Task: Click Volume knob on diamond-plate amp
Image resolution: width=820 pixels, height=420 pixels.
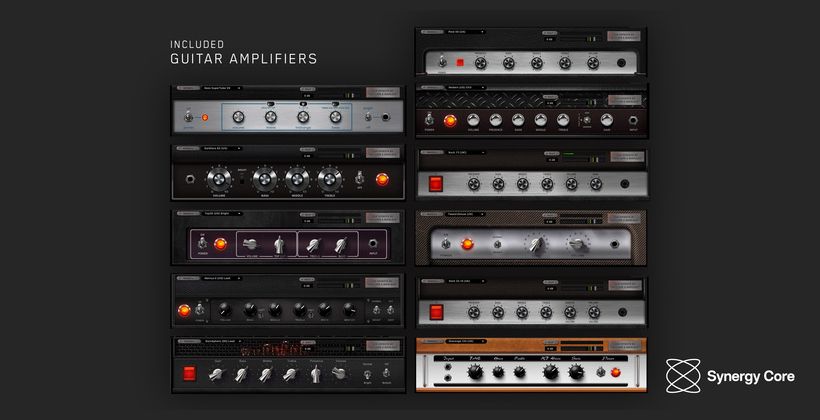Action: (x=473, y=120)
